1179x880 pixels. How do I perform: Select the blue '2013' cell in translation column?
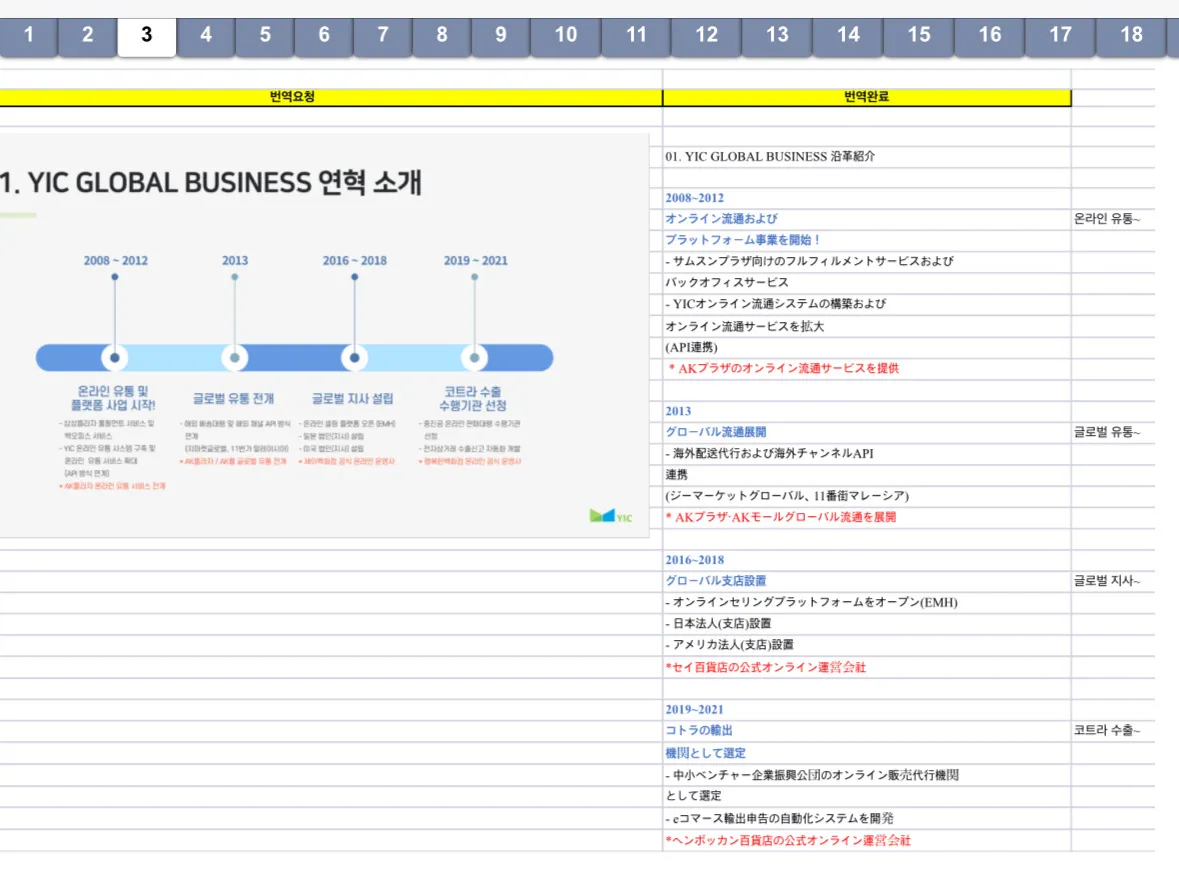pos(867,411)
